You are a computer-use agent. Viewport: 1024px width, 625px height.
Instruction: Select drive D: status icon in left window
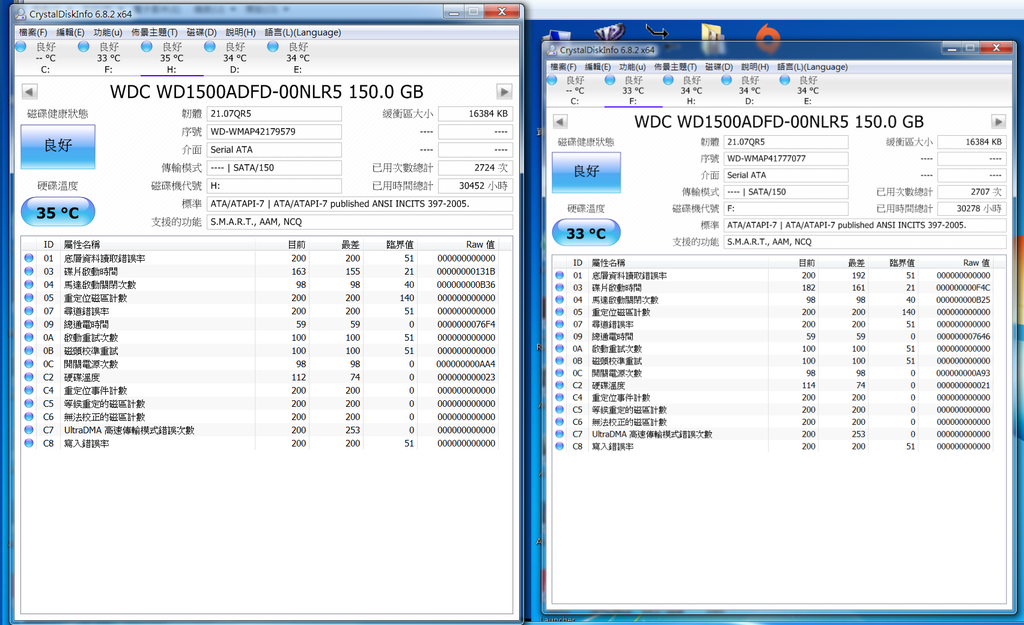coord(210,46)
